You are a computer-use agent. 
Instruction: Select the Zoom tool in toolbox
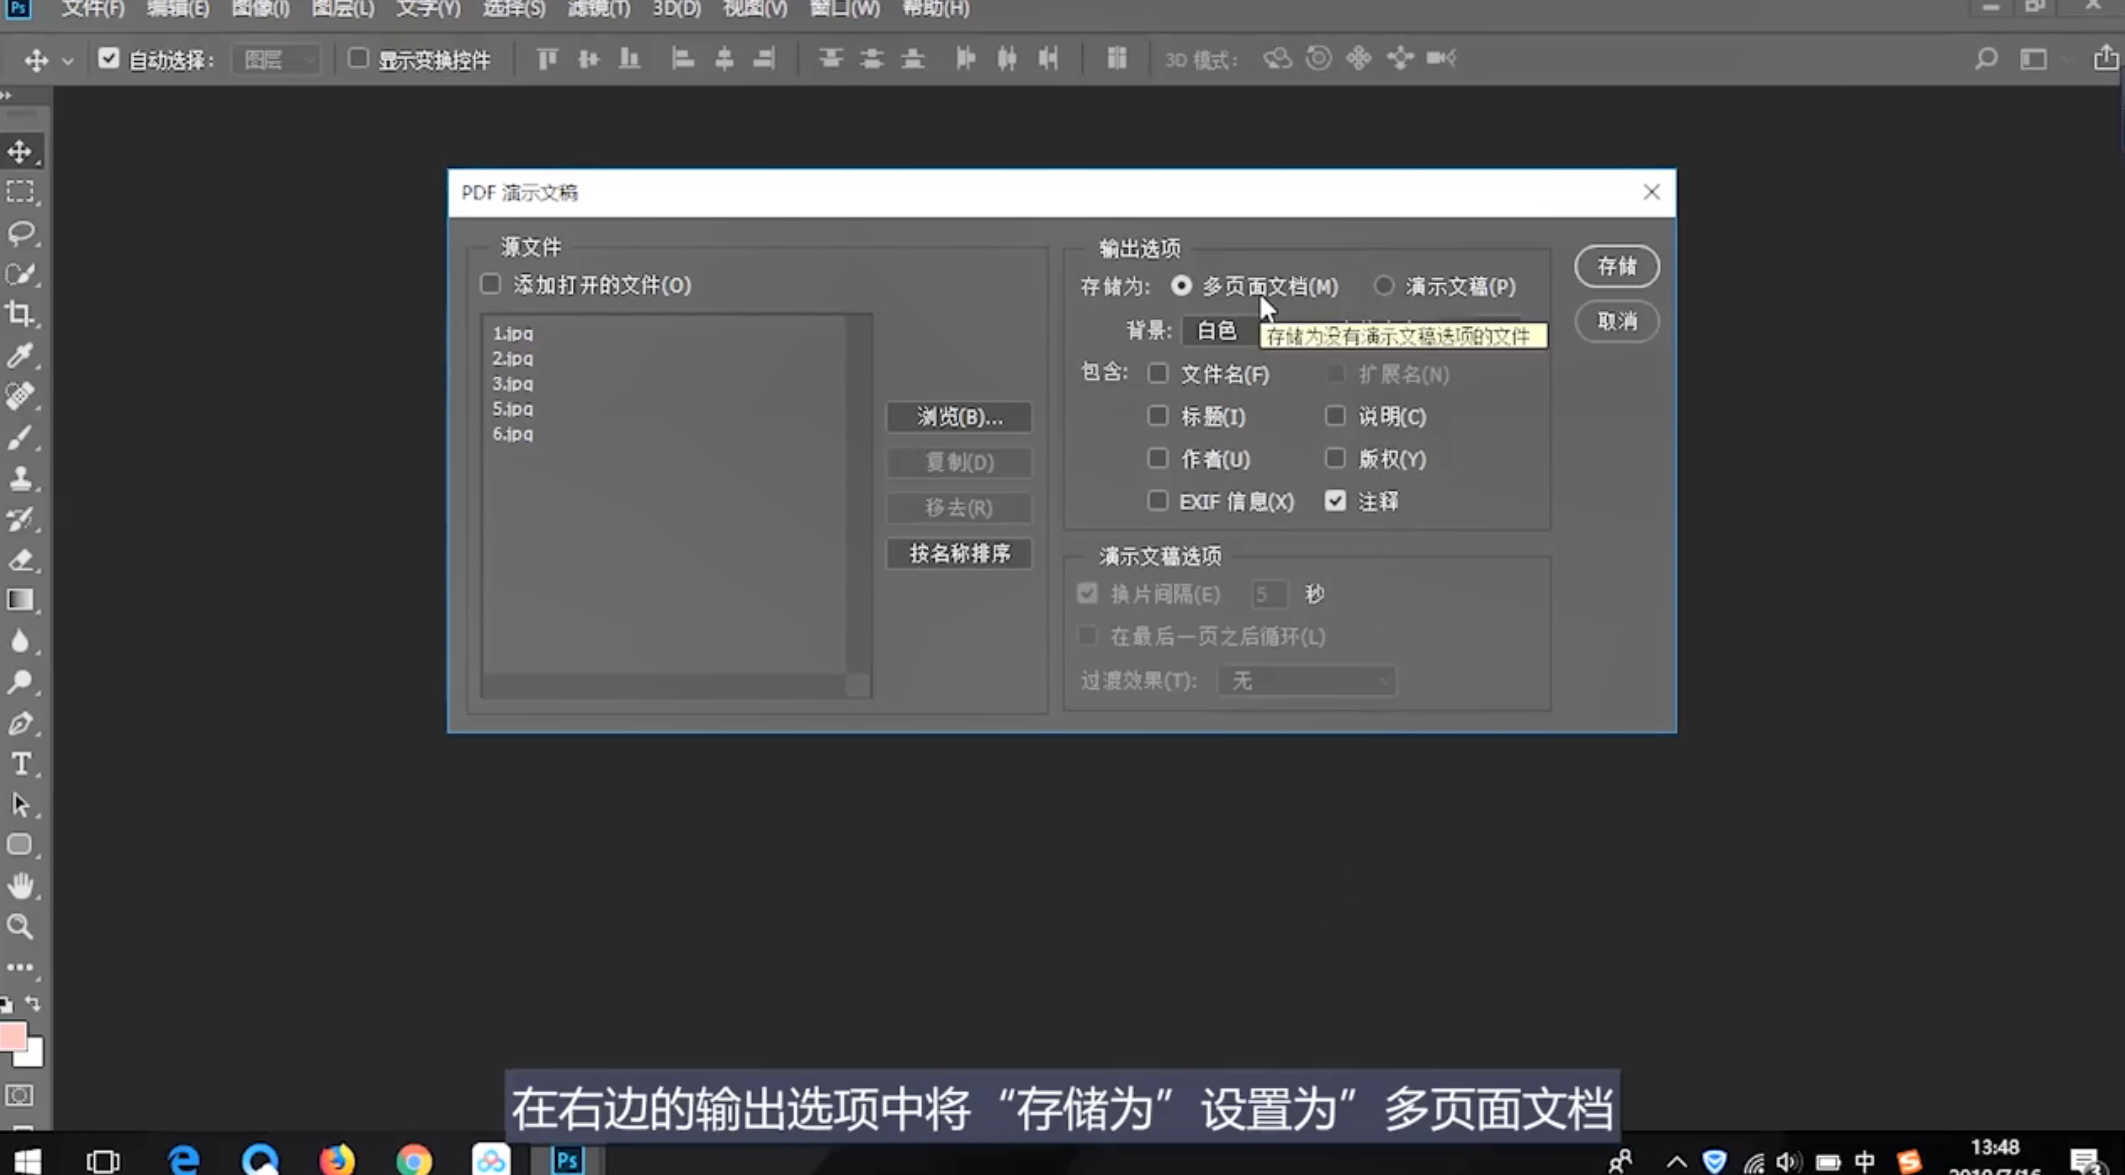point(20,927)
